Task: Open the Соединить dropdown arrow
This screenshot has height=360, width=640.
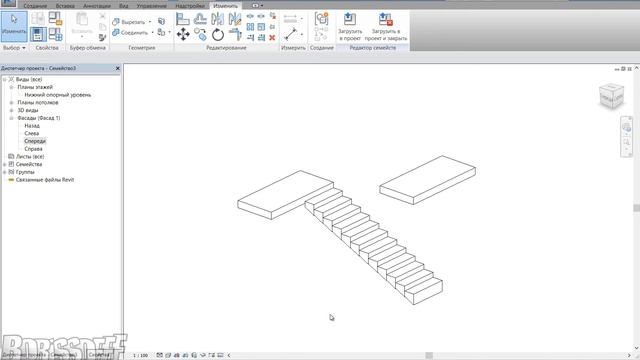Action: click(x=153, y=33)
